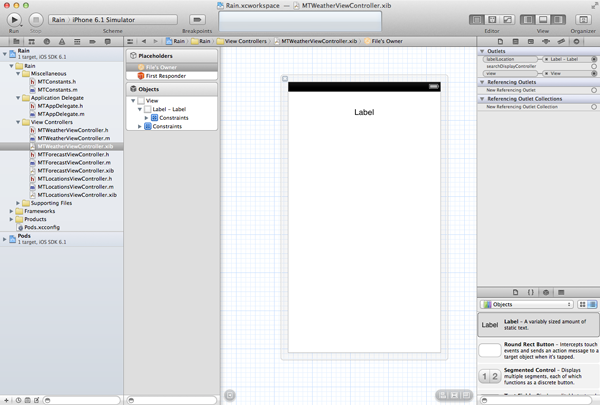Switch to Assistant editor
The height and width of the screenshot is (405, 600).
[x=491, y=19]
